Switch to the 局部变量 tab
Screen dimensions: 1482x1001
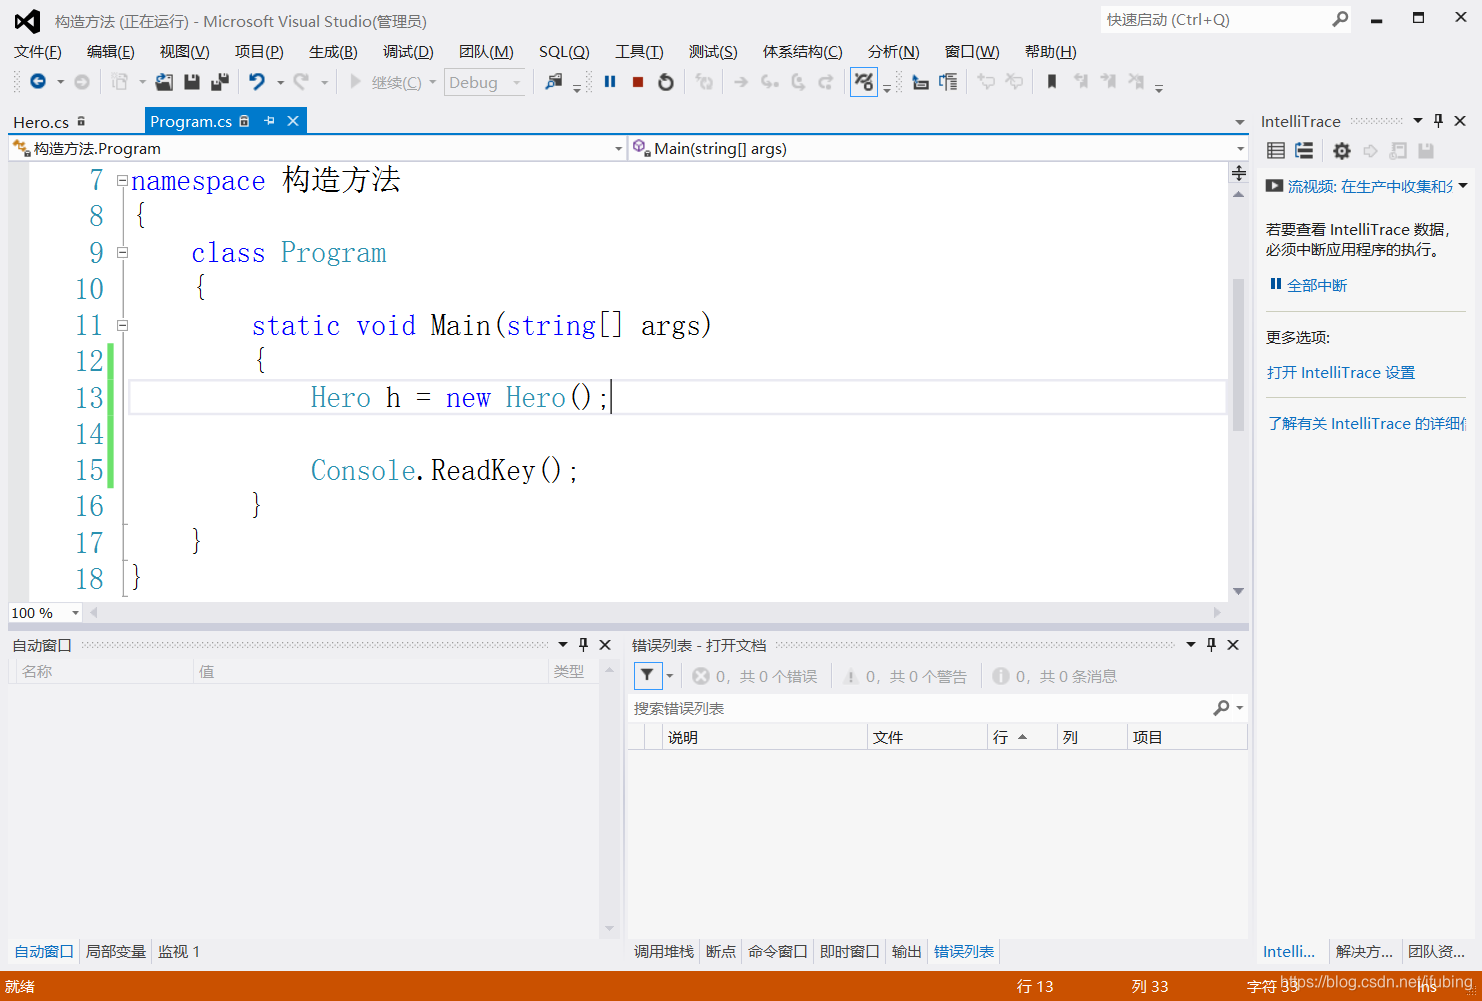116,952
